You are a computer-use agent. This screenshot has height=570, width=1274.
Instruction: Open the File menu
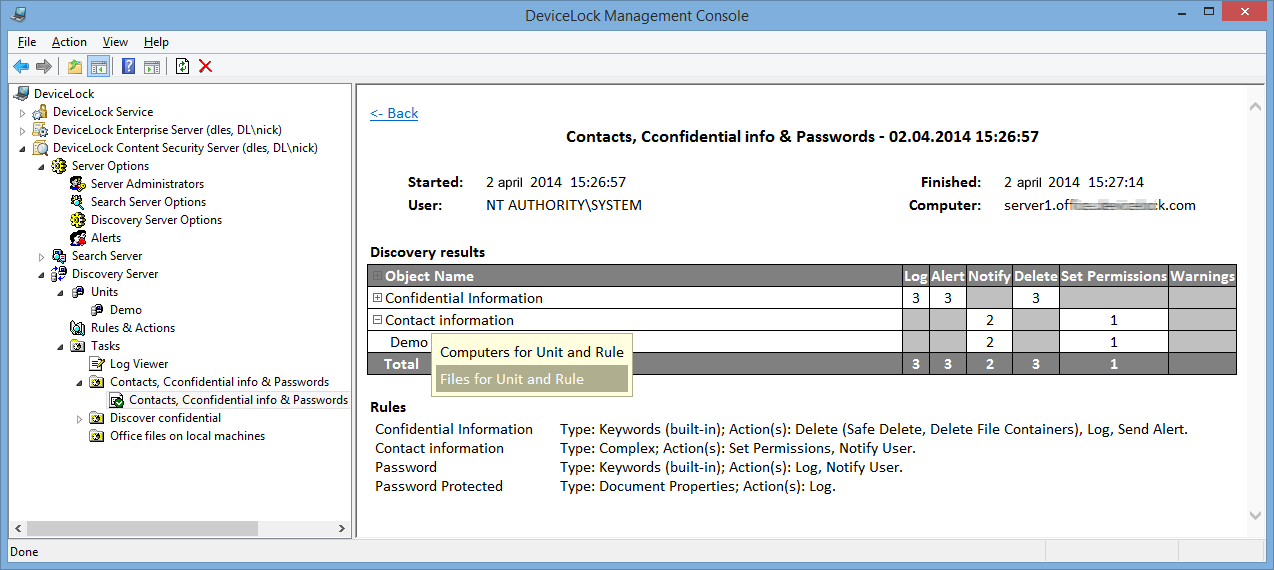[x=27, y=42]
